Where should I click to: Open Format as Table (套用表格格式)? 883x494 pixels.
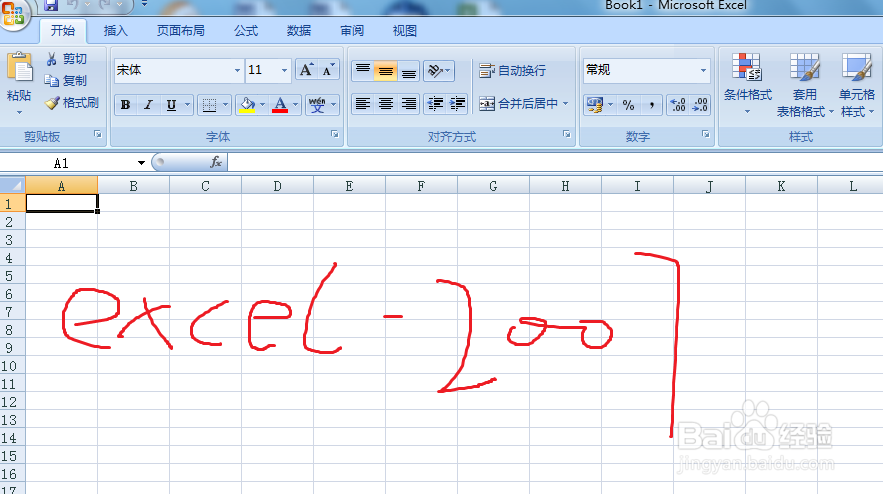point(805,84)
